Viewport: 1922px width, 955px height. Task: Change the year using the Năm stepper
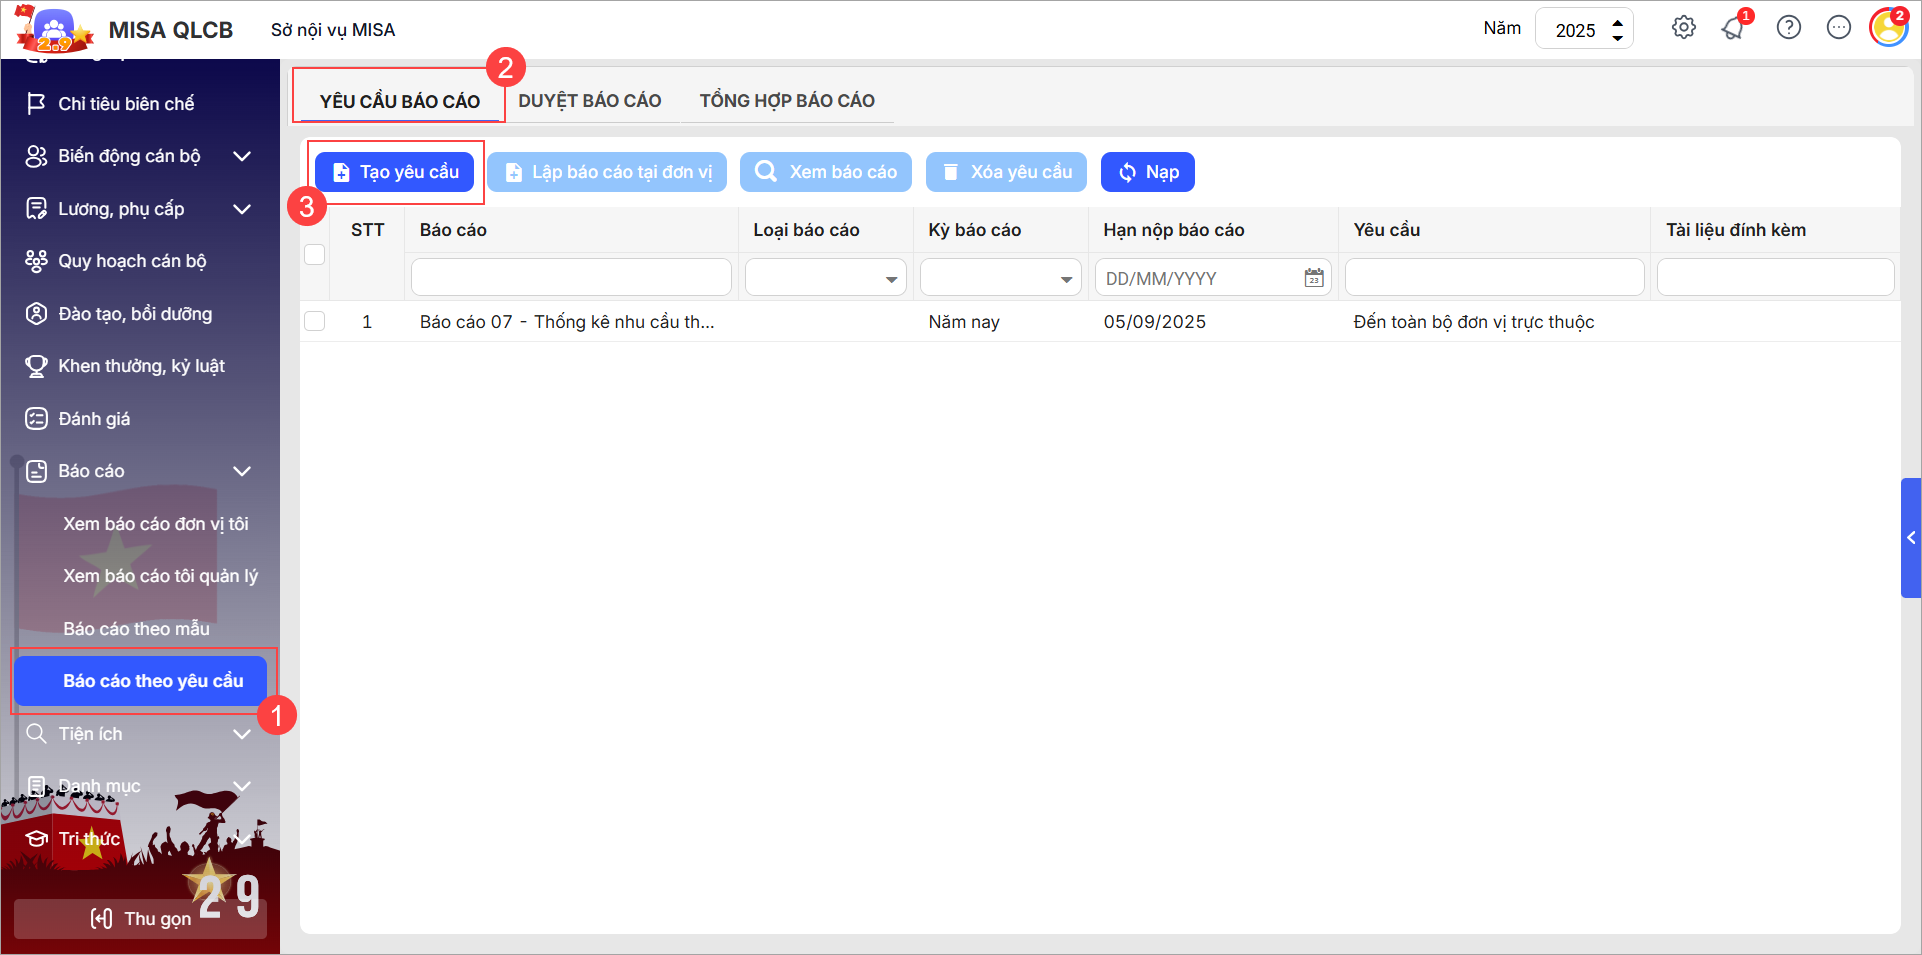[x=1617, y=29]
